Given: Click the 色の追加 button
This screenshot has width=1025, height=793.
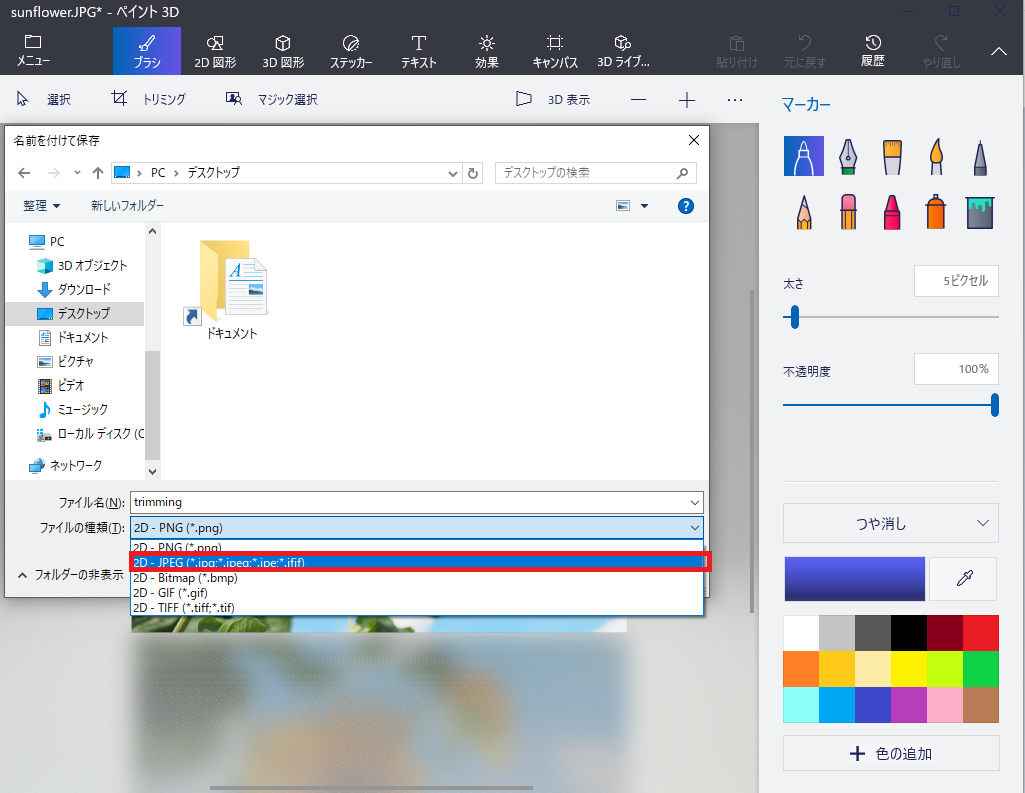Looking at the screenshot, I should tap(890, 753).
